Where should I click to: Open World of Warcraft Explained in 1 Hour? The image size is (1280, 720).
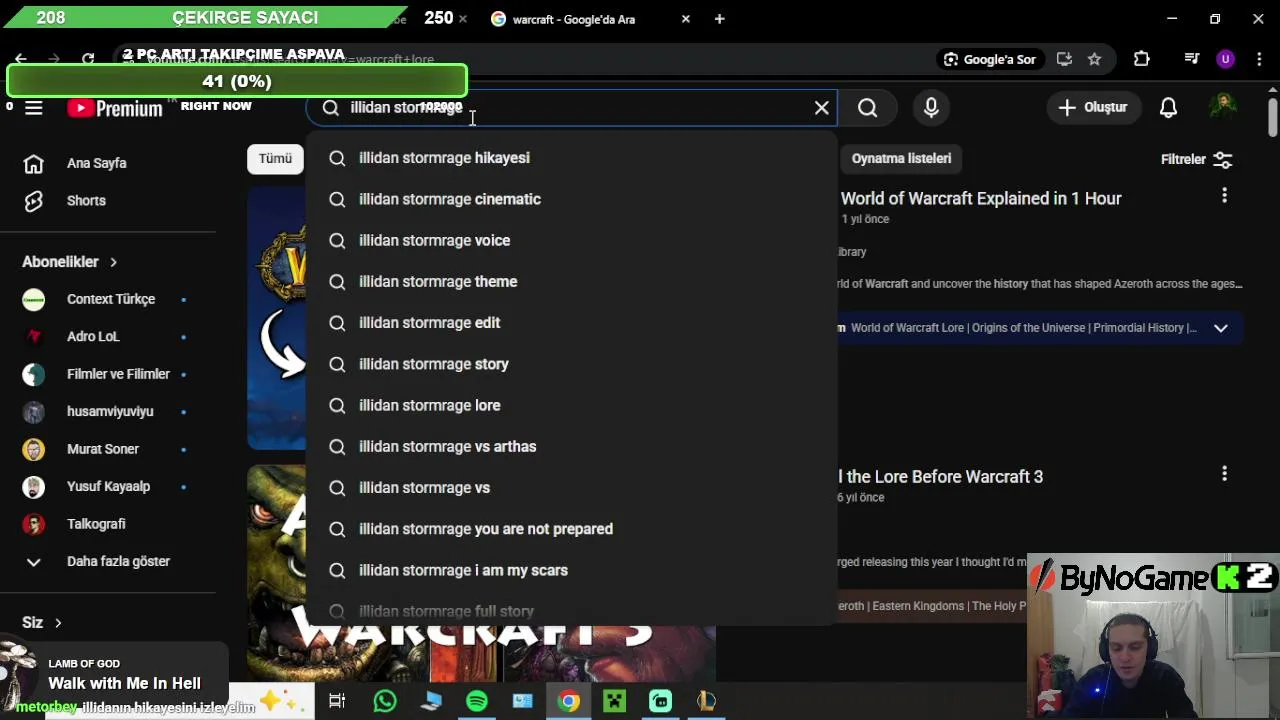[981, 199]
